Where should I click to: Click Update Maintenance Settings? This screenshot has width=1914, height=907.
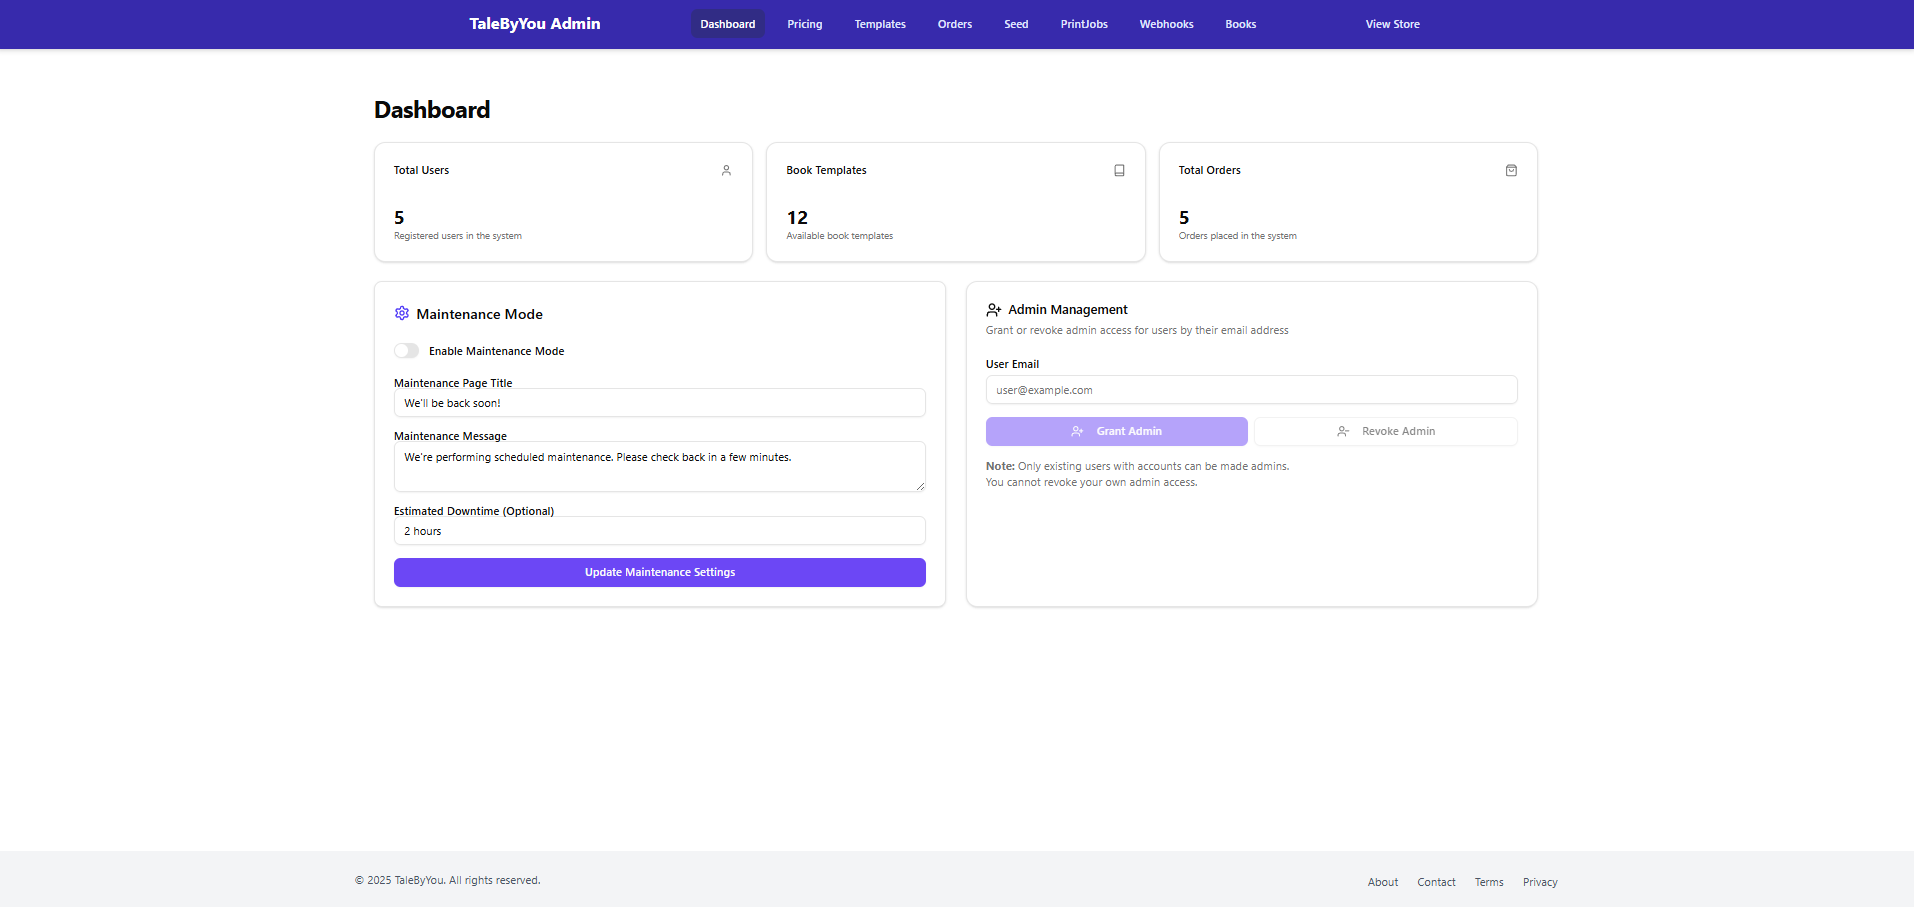pos(659,572)
